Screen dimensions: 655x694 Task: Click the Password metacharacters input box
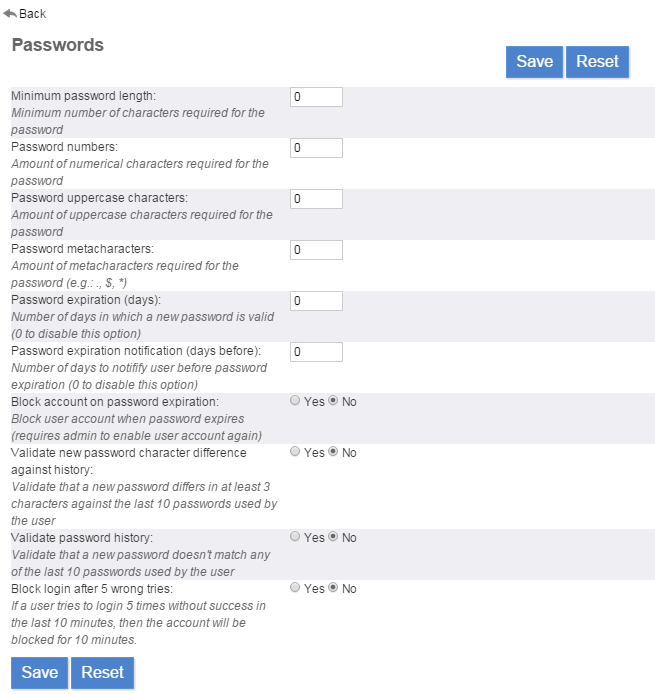[316, 250]
